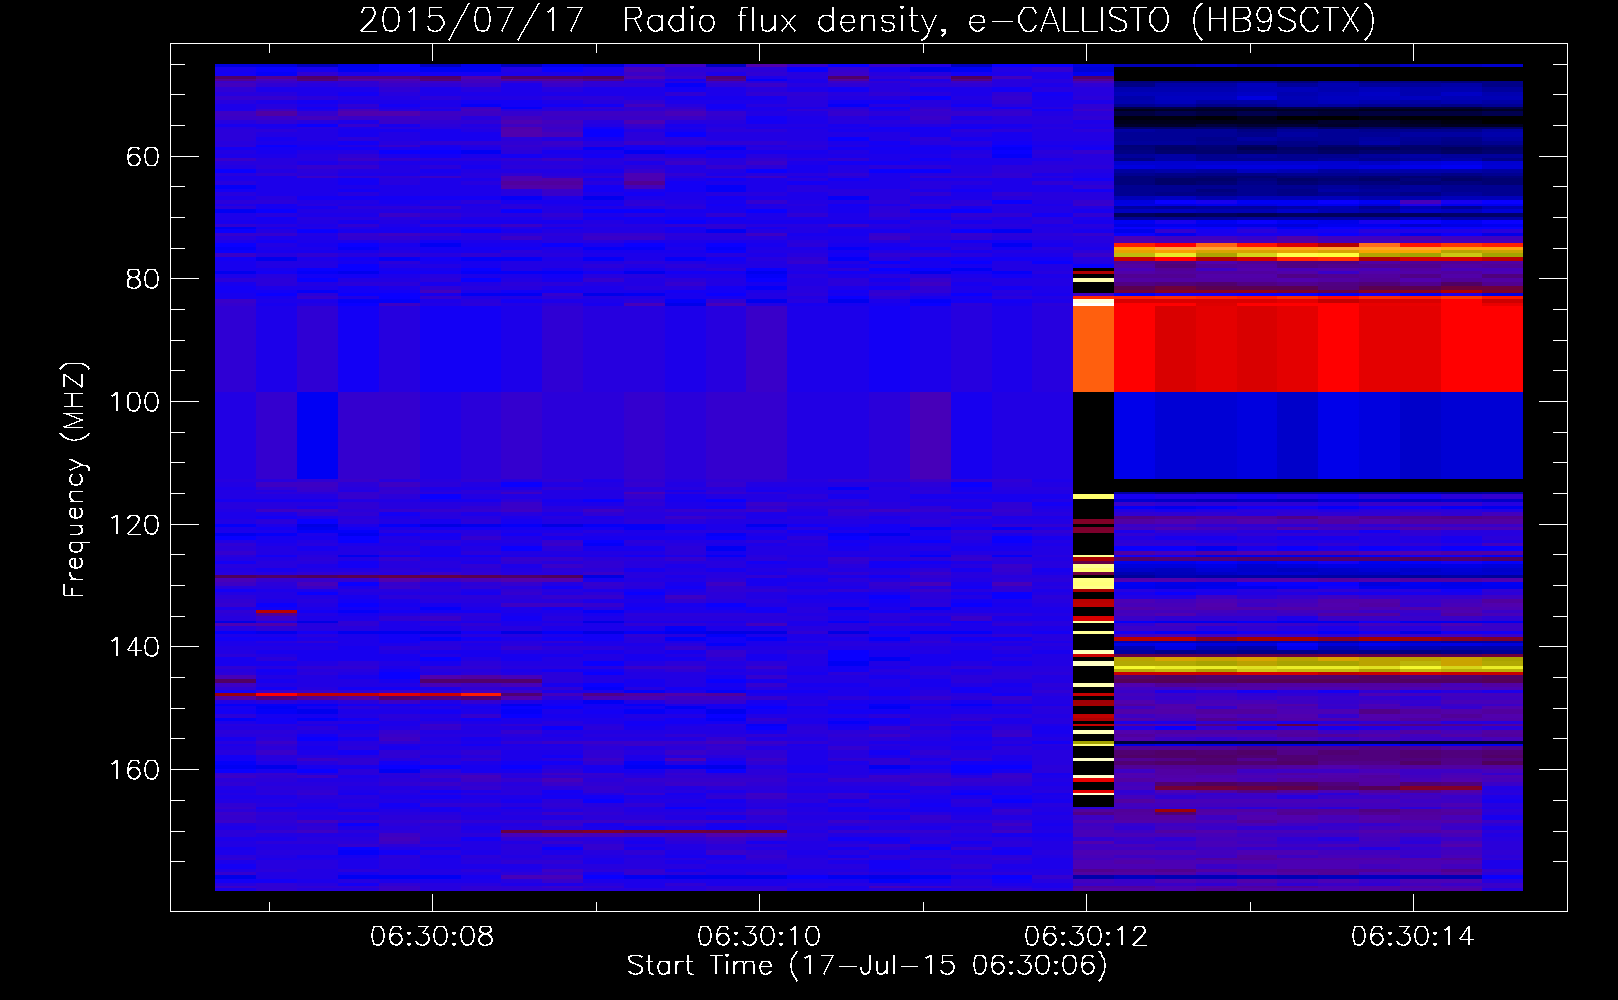The height and width of the screenshot is (1000, 1618).
Task: Click the 60 frequency tick label
Action: pos(143,157)
